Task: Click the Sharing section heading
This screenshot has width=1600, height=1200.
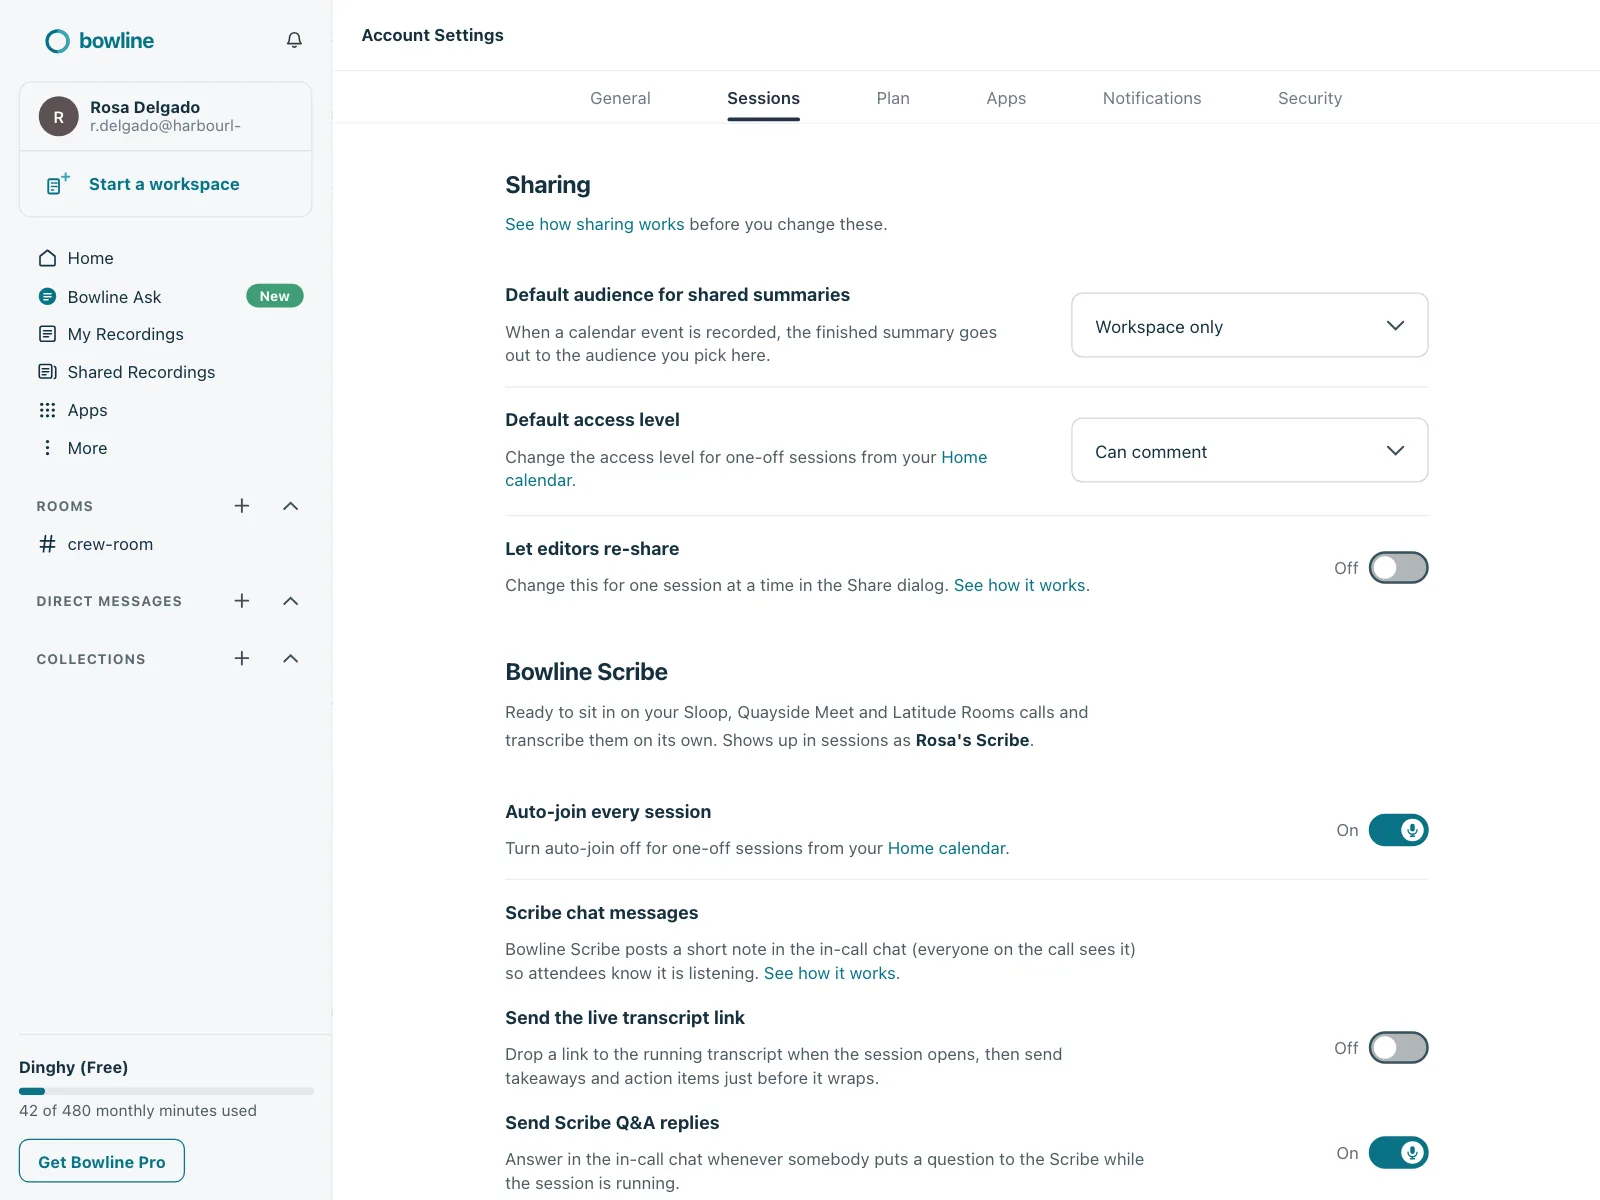Action: point(548,185)
